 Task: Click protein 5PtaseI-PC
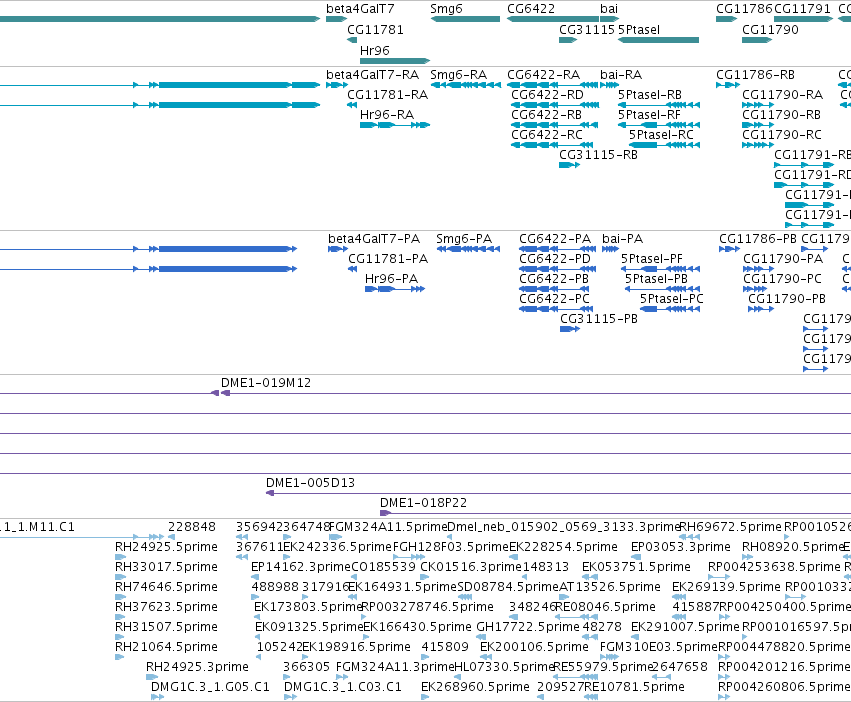[x=670, y=309]
